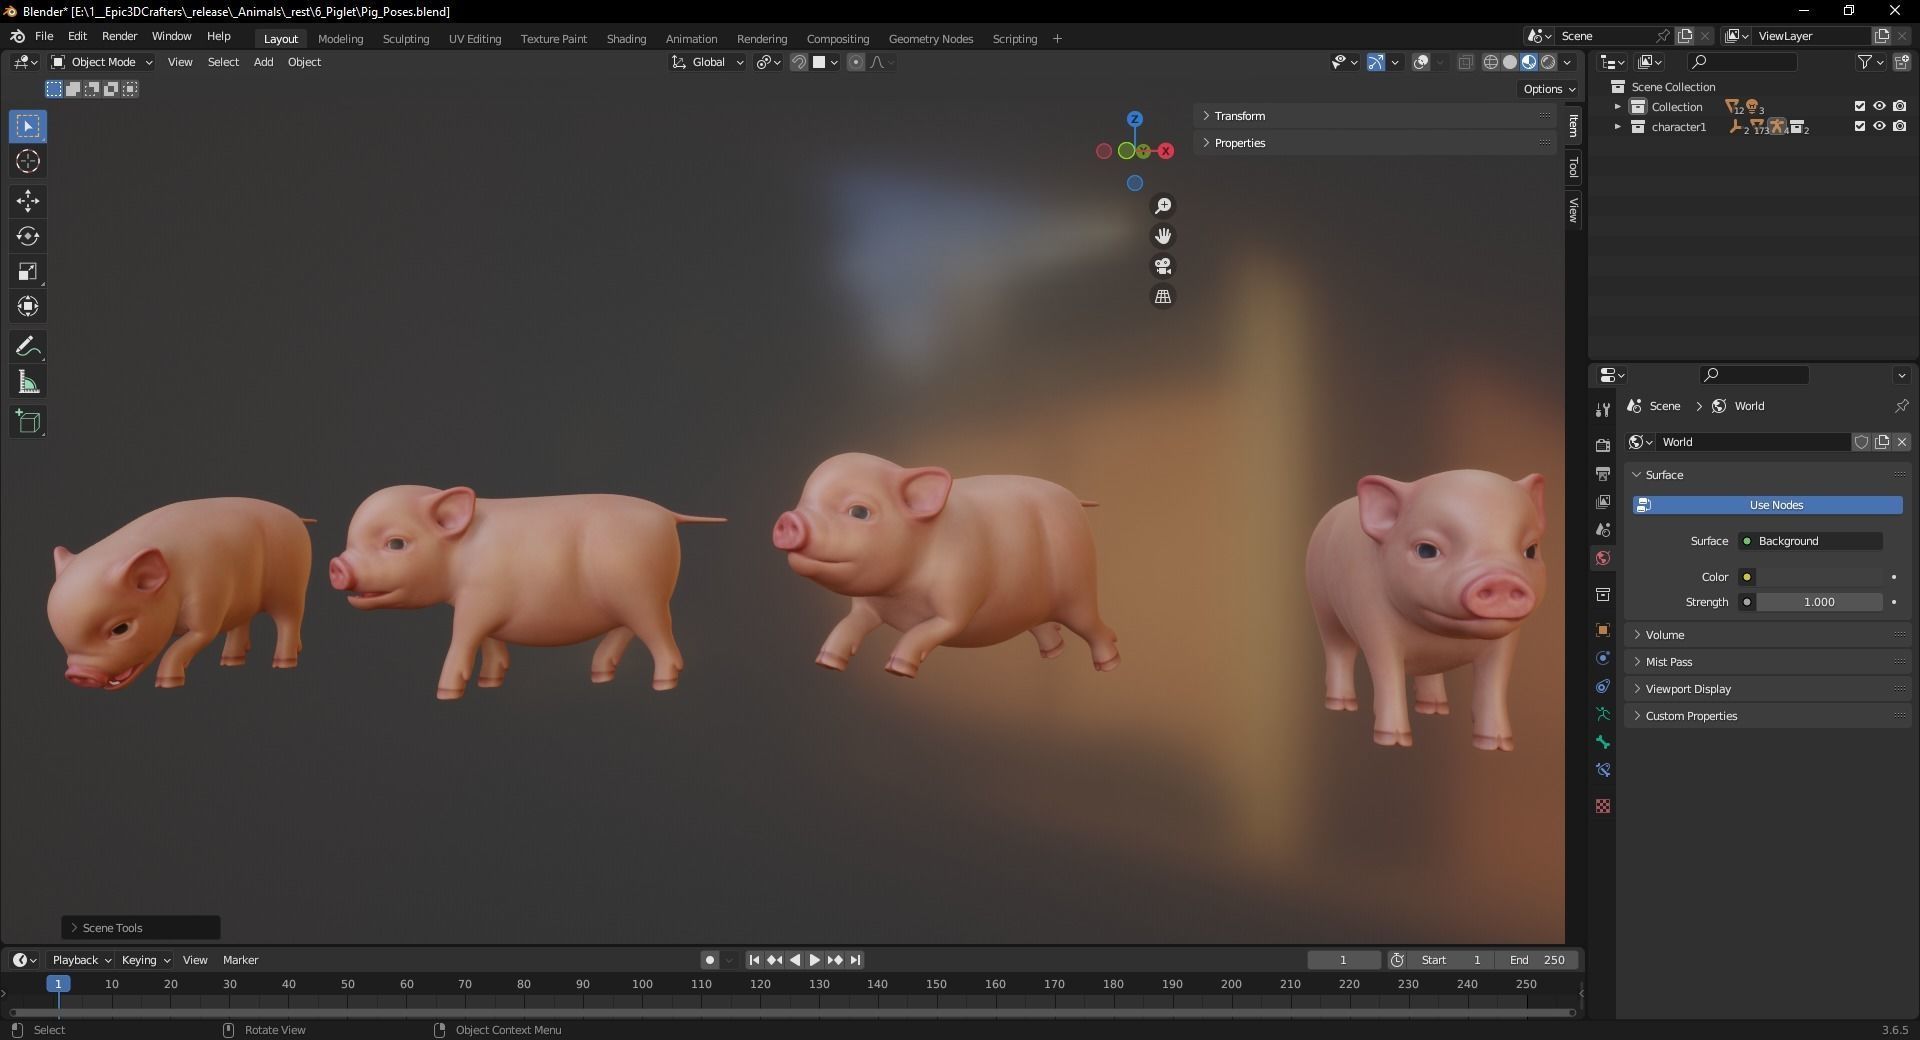Jump to the start frame
The height and width of the screenshot is (1040, 1920).
point(754,960)
